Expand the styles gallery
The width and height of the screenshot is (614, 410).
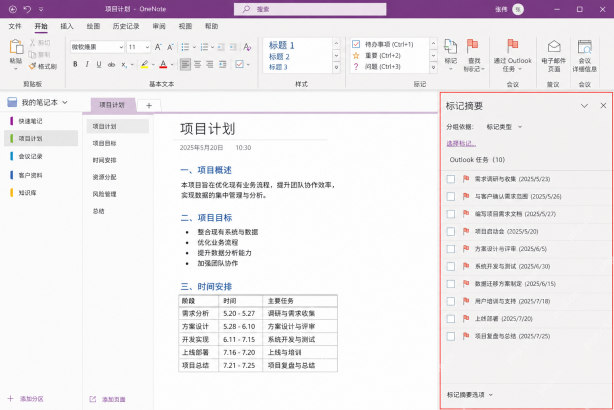click(x=336, y=67)
